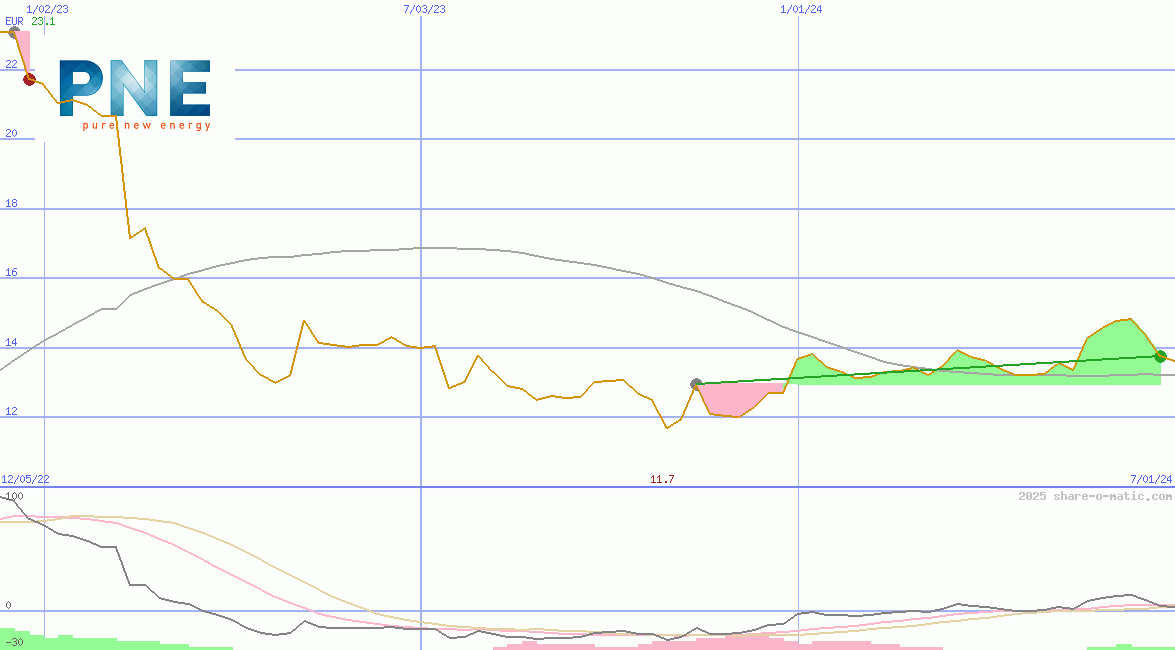Click the gray dot at top-left price start
The height and width of the screenshot is (650, 1175).
[x=13, y=29]
